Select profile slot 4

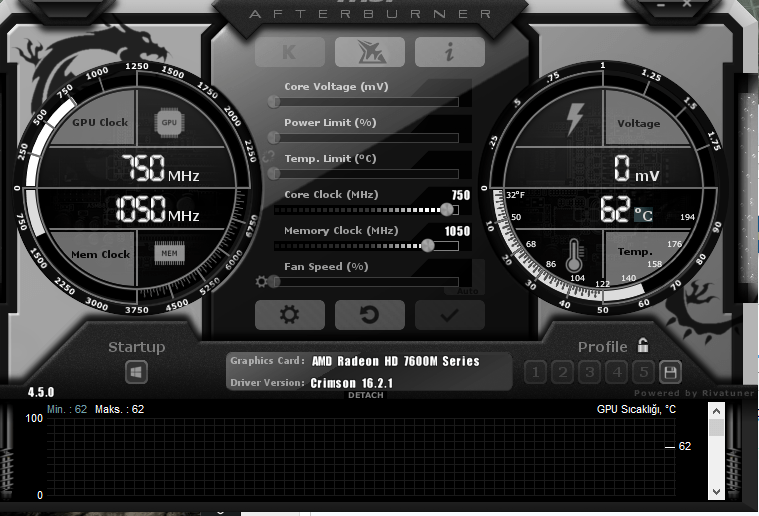617,372
